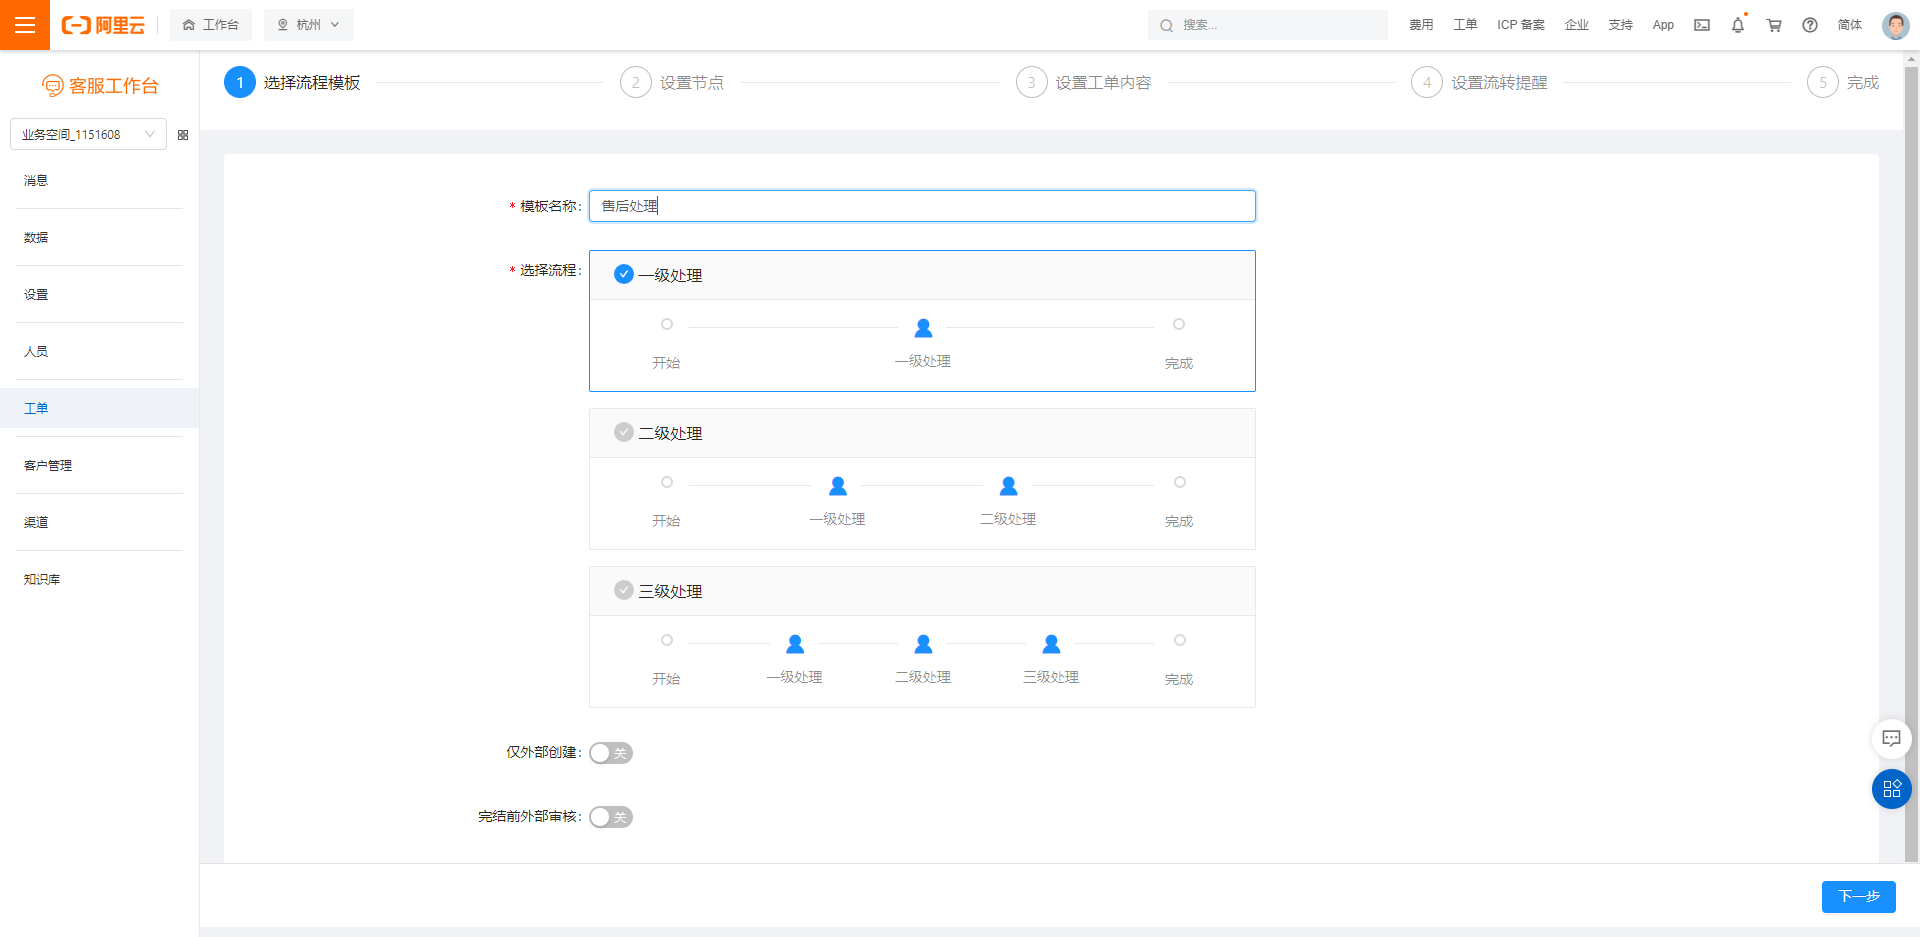1920x937 pixels.
Task: Click the blue floating apps icon
Action: (1891, 789)
